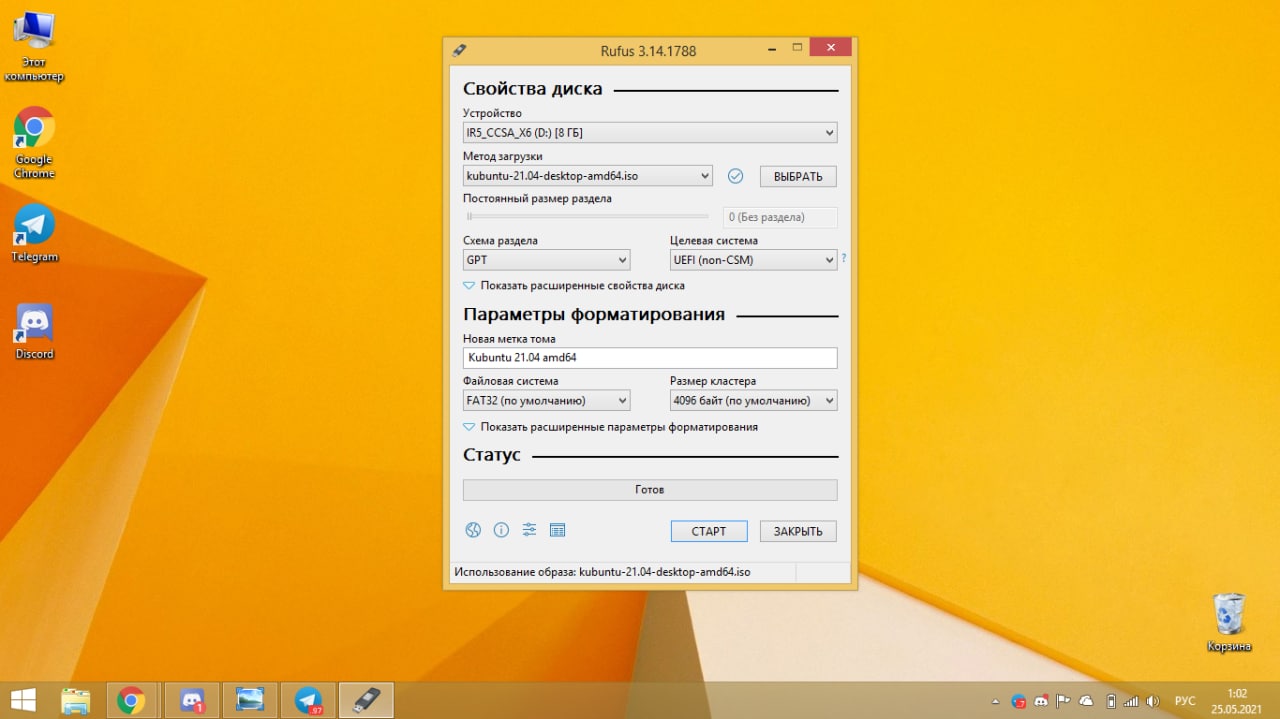The image size is (1280, 719).
Task: Click the 'Свойства диска' heading
Action: (533, 89)
